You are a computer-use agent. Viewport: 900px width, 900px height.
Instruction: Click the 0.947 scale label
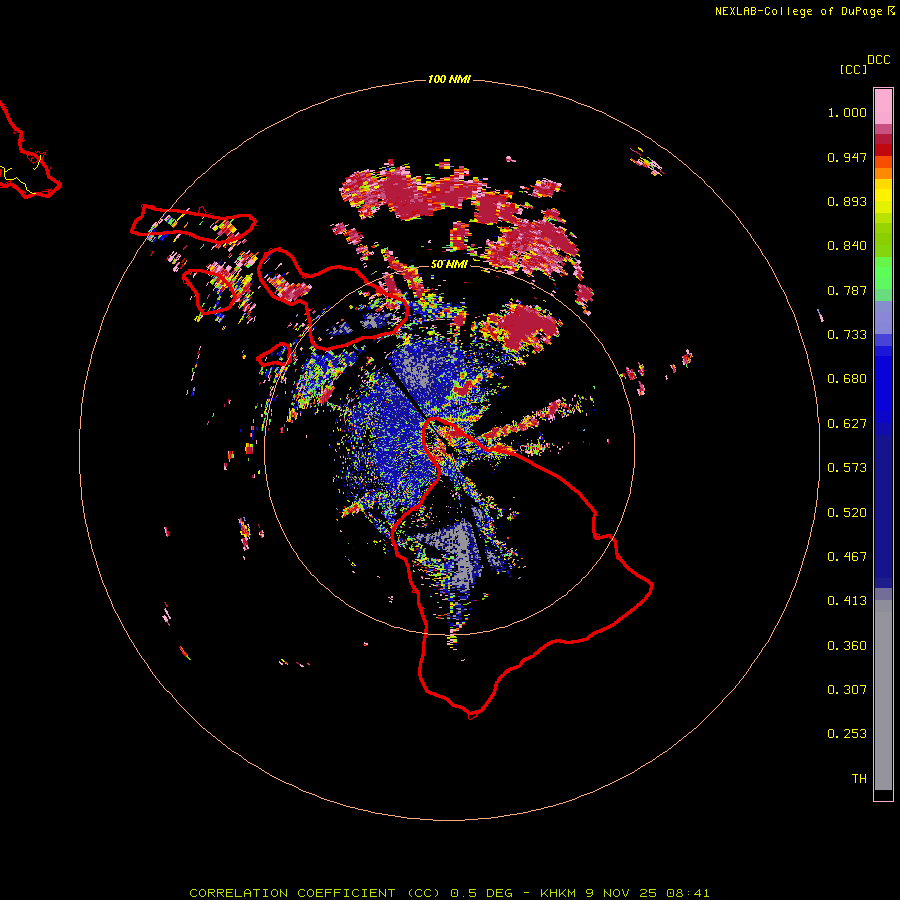[847, 157]
